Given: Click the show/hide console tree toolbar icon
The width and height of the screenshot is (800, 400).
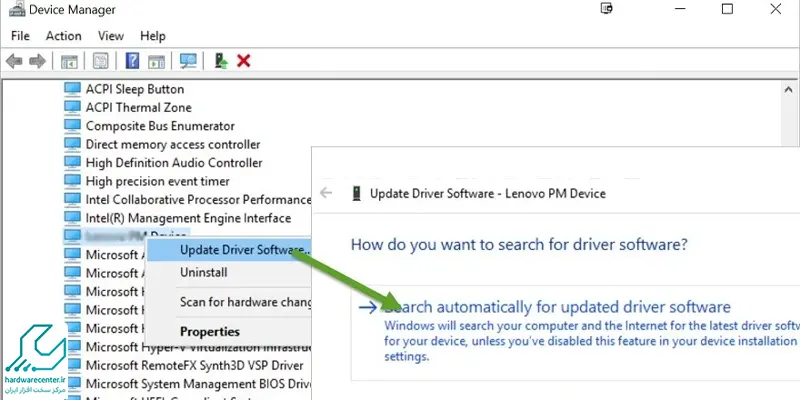Looking at the screenshot, I should [x=69, y=61].
